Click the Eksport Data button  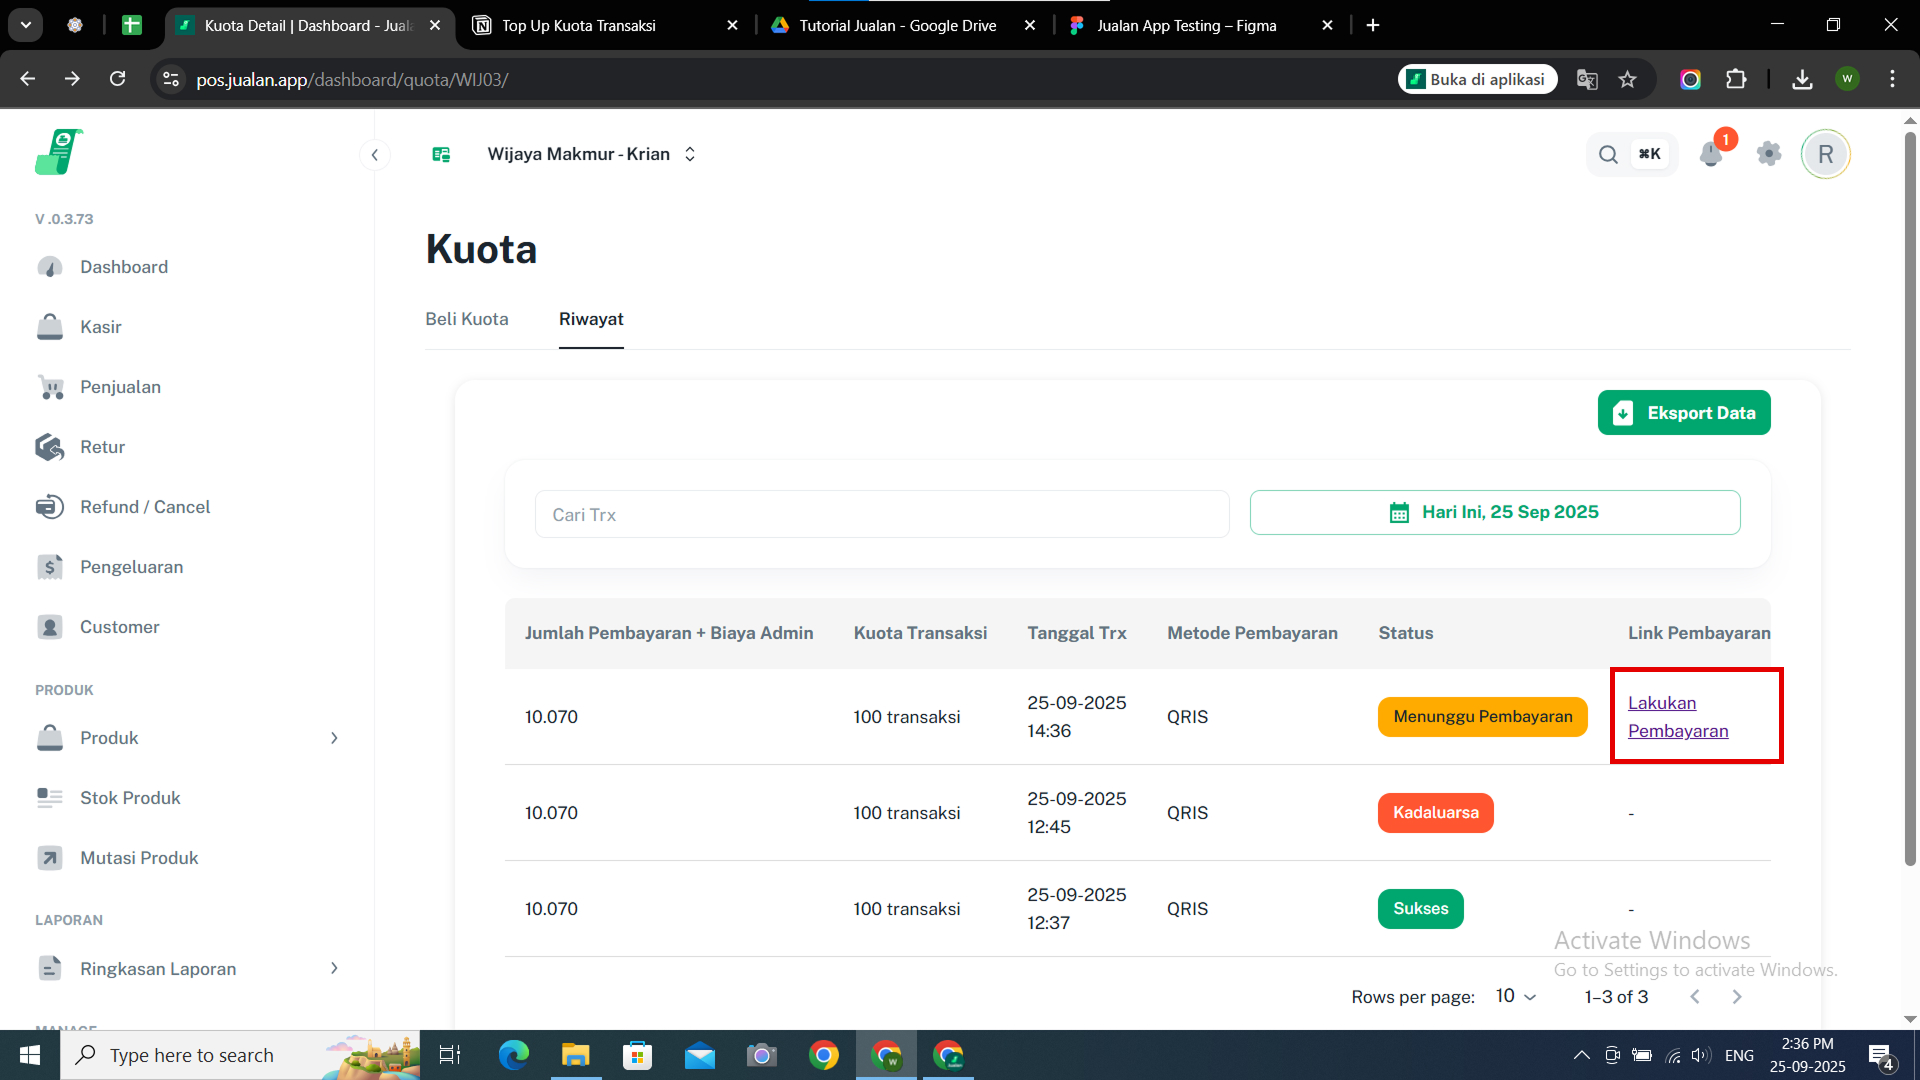pos(1684,413)
